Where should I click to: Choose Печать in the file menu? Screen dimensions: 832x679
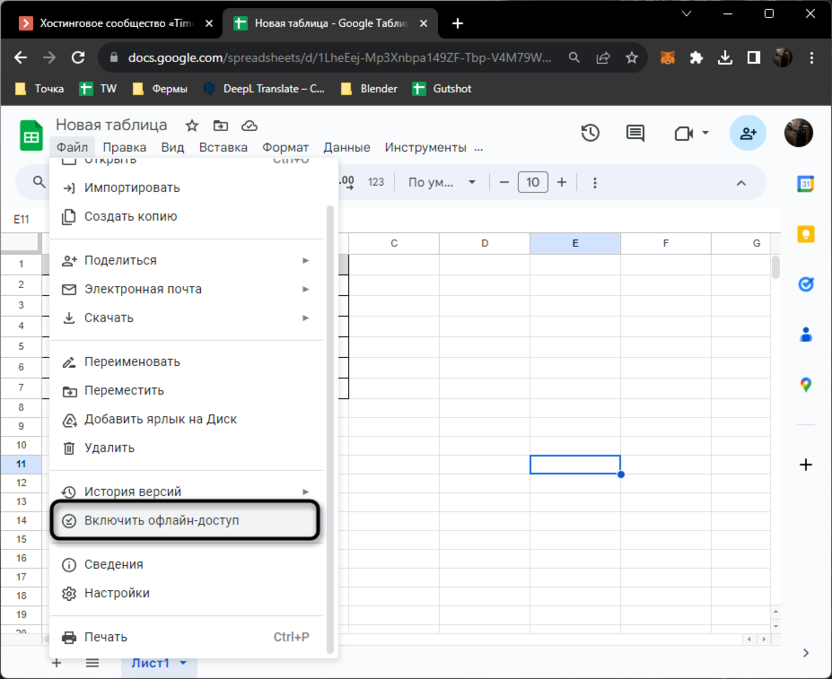coord(106,637)
